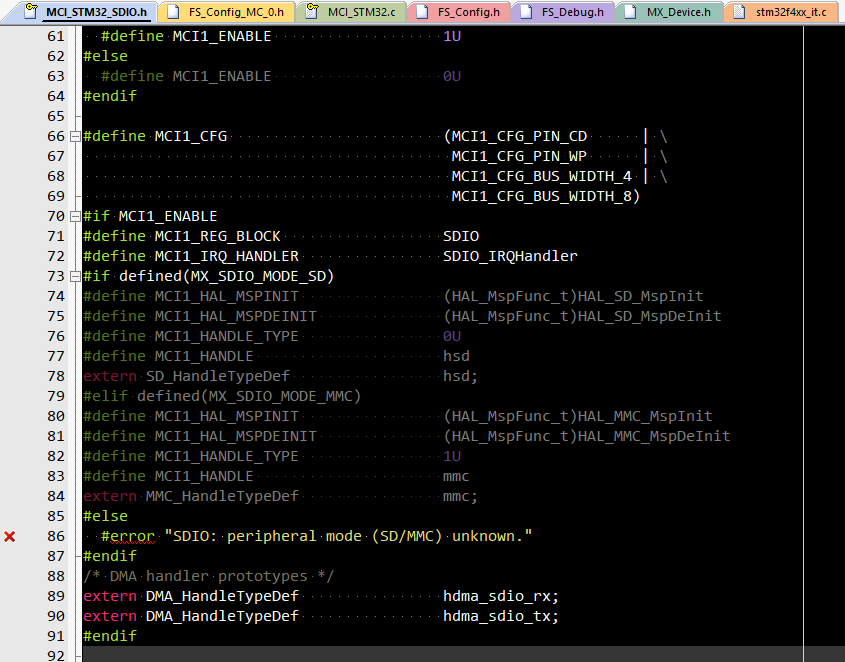
Task: Click the hdma_sdio_rx declaration
Action: [x=500, y=596]
